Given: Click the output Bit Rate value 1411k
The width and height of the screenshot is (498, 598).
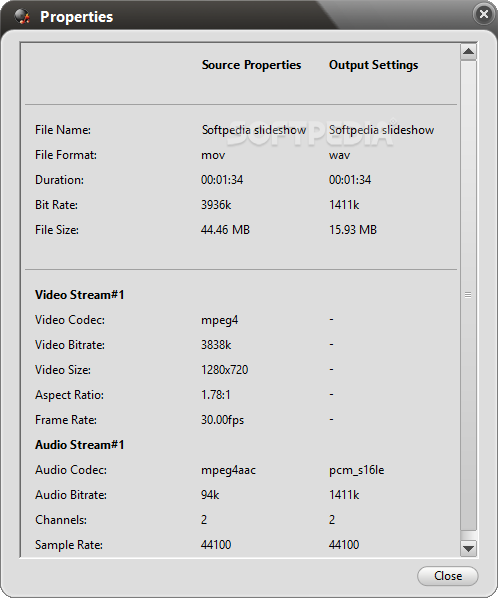Looking at the screenshot, I should tap(344, 205).
